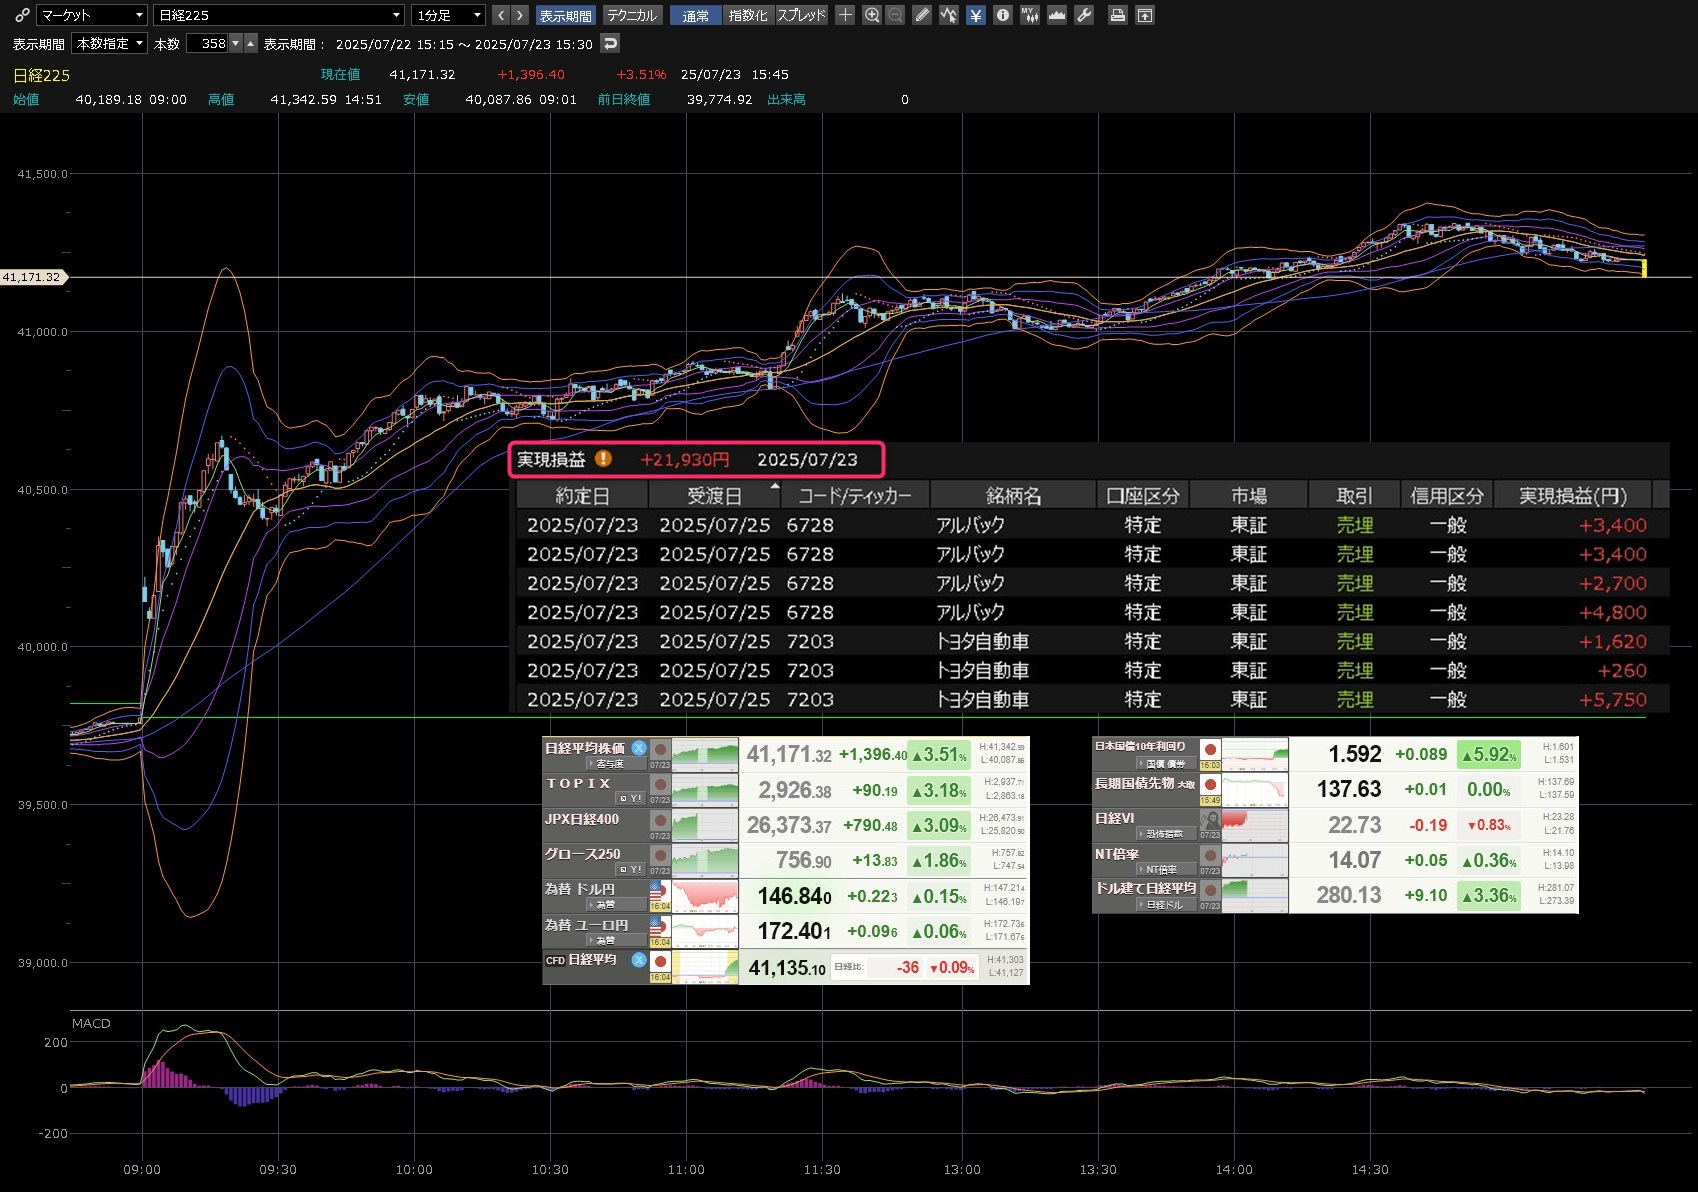Click the trend line chart icon
The width and height of the screenshot is (1698, 1192).
[949, 15]
